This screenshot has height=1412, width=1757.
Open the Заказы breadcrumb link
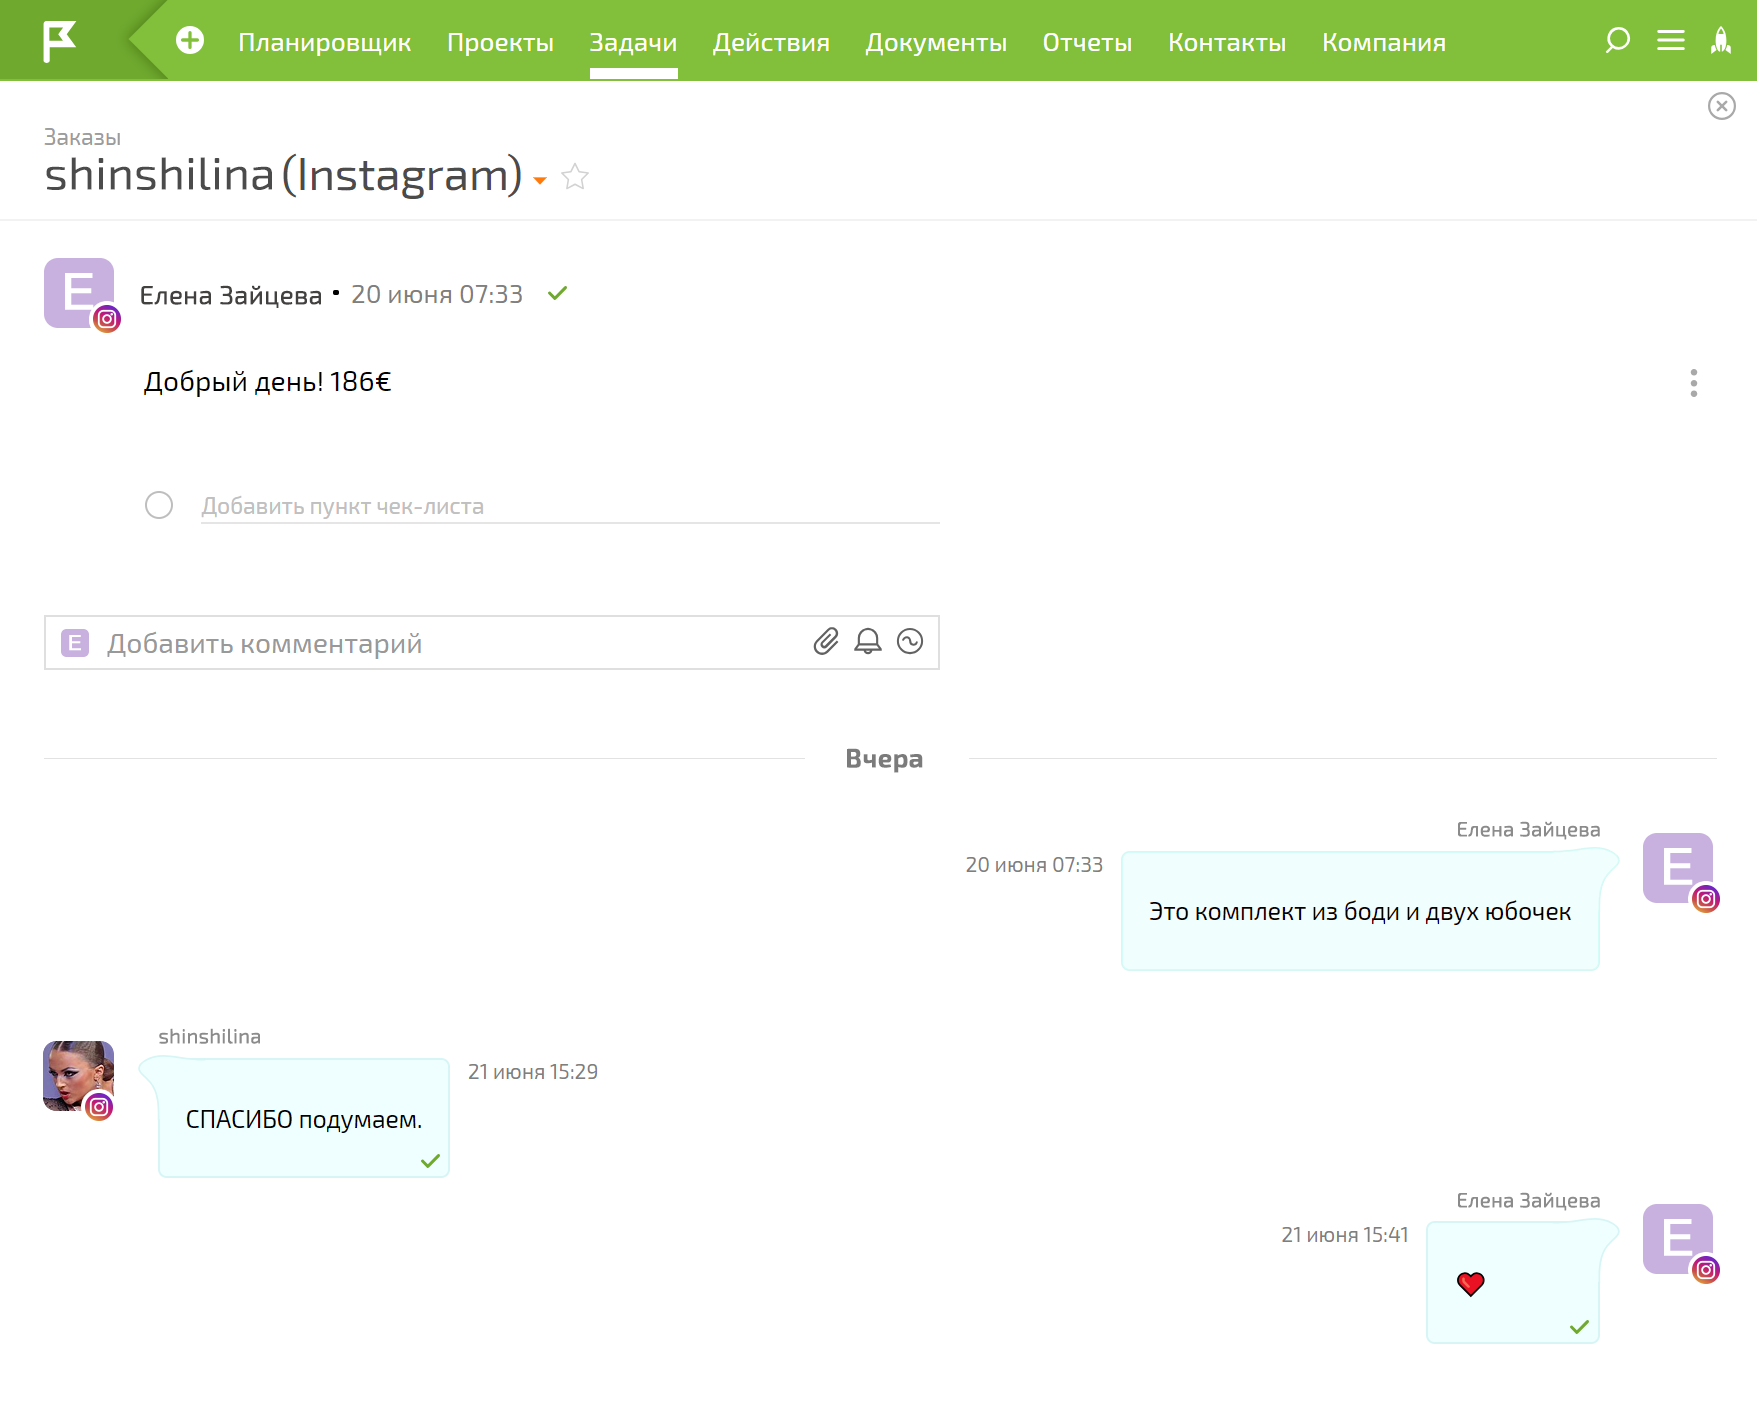pos(82,137)
